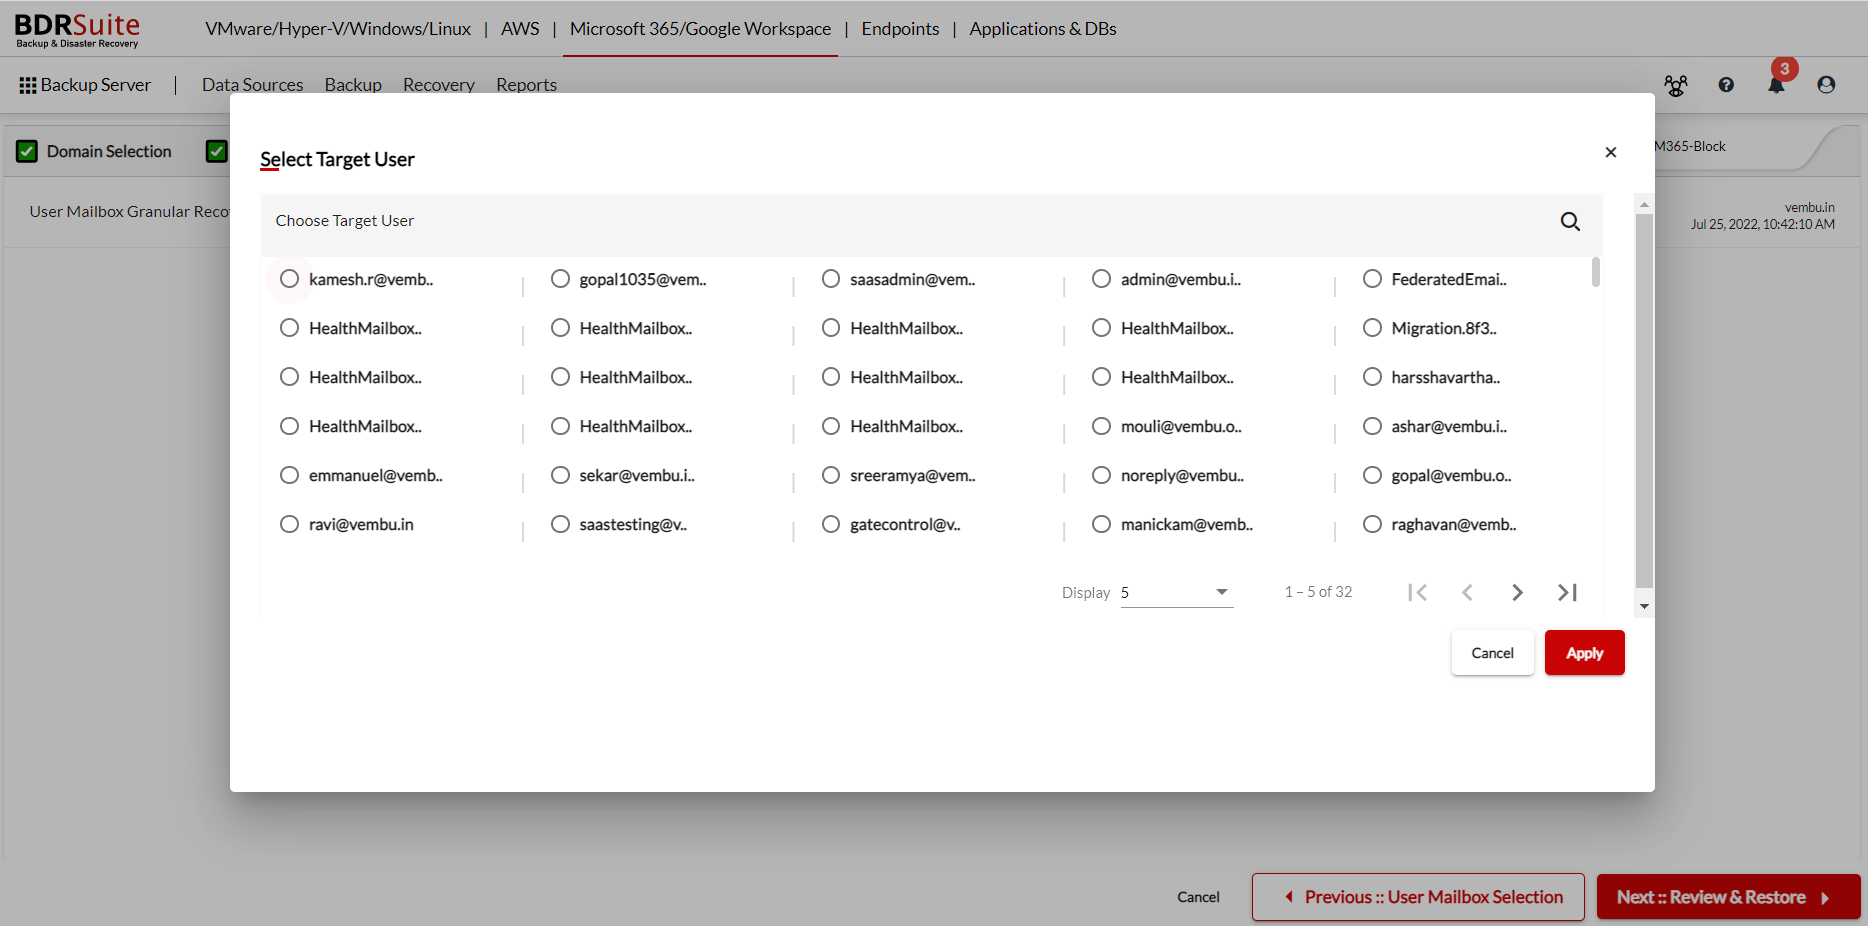The width and height of the screenshot is (1868, 926).
Task: Select saastesting@v.. radio option
Action: [560, 524]
